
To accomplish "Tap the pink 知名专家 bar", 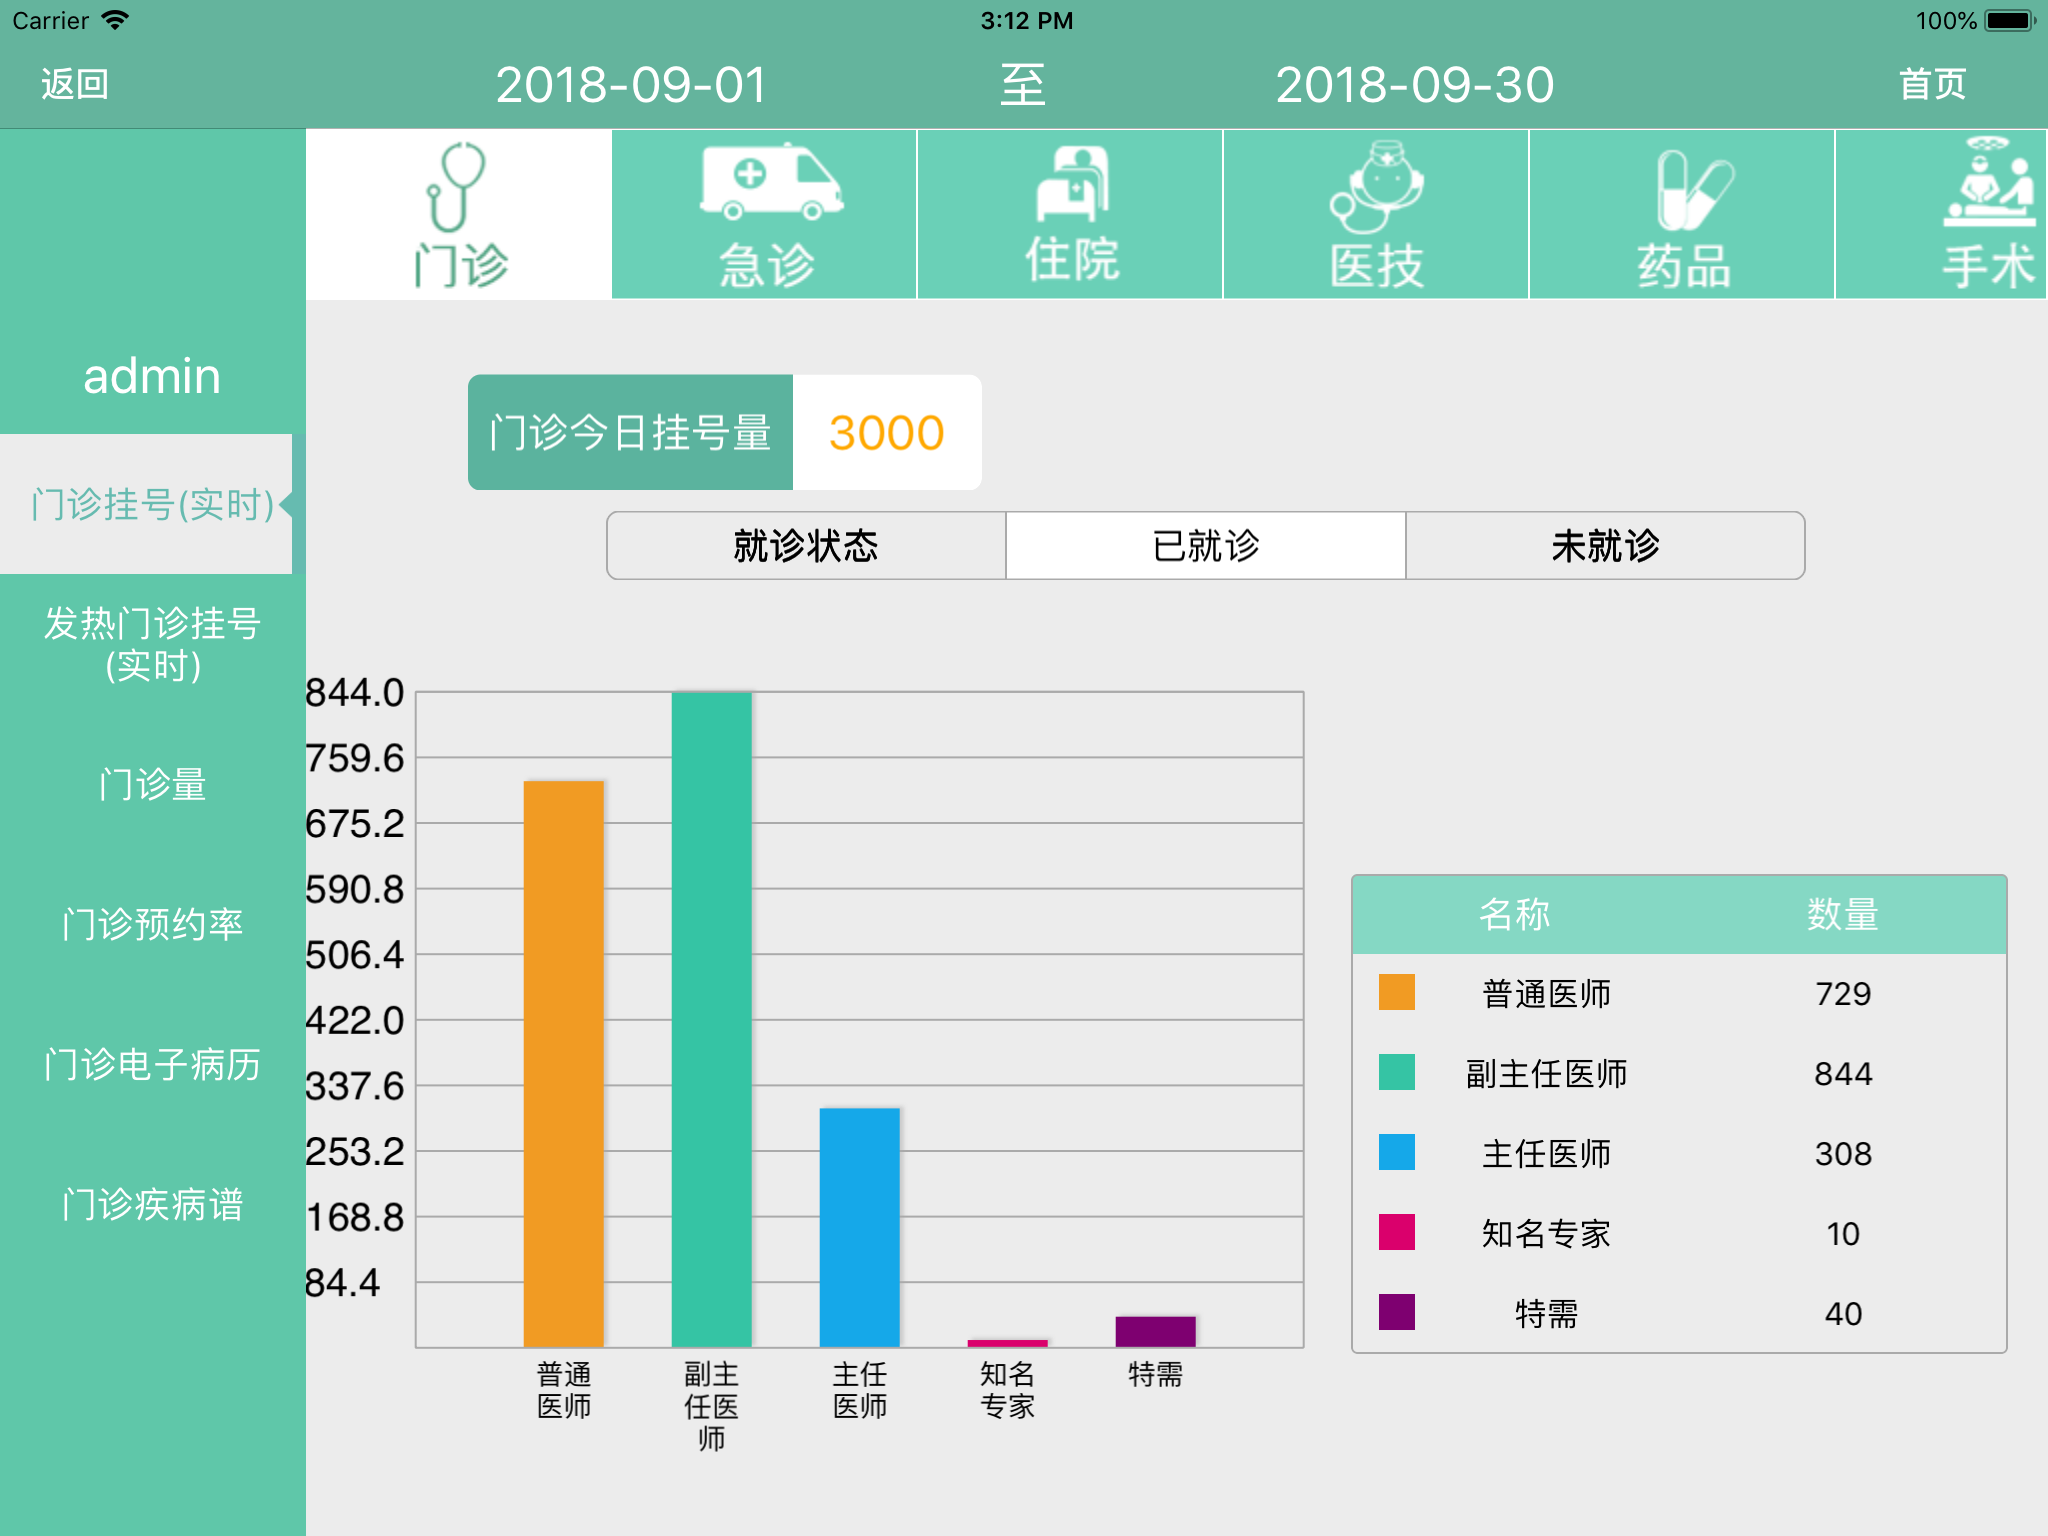I will coord(1007,1343).
